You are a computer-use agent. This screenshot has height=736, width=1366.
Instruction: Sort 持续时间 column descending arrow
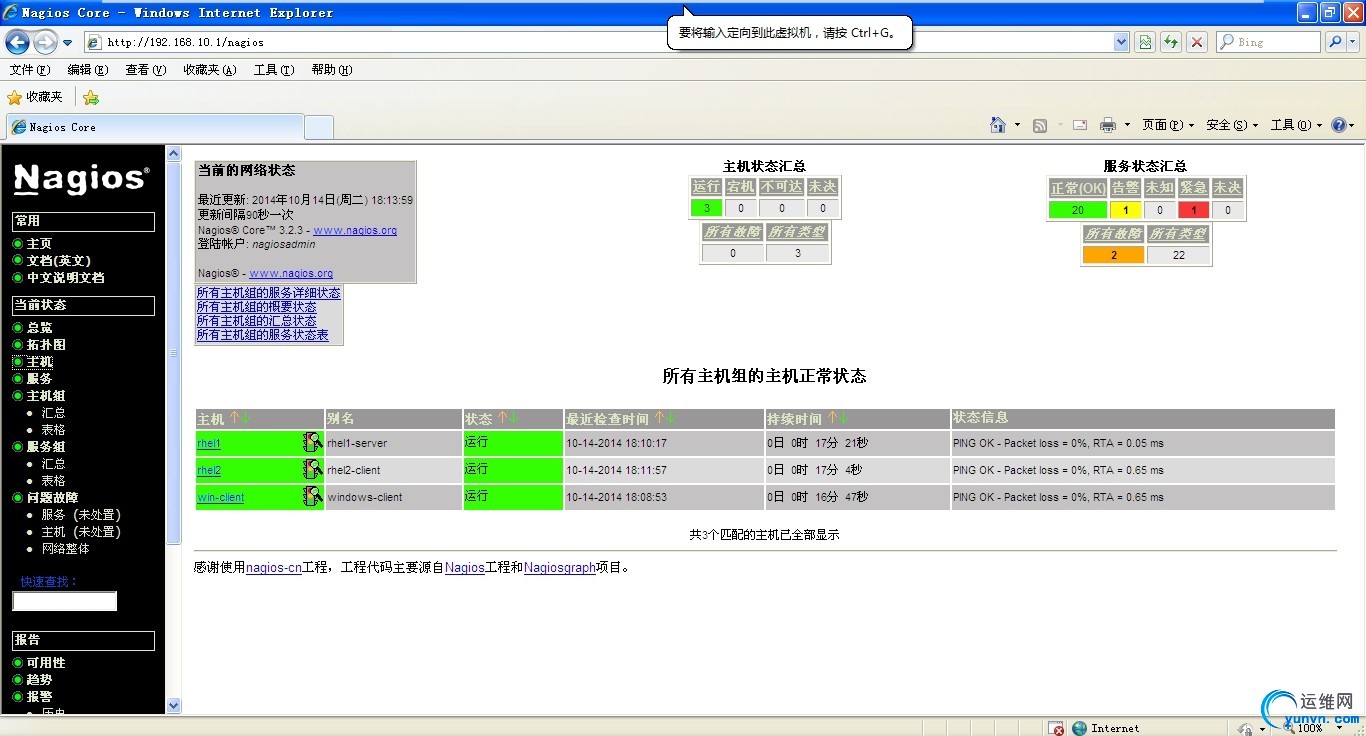click(x=844, y=418)
